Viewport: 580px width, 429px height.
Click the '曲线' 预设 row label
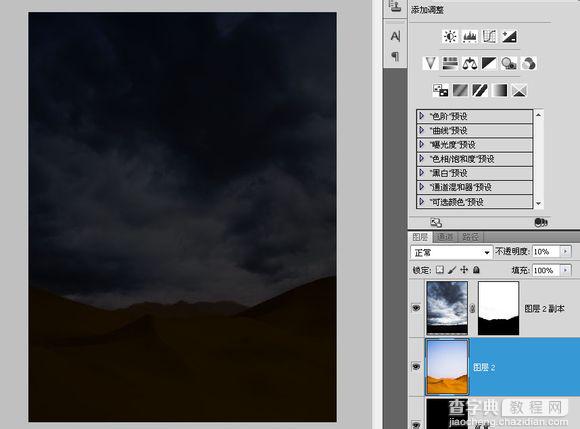click(x=448, y=130)
